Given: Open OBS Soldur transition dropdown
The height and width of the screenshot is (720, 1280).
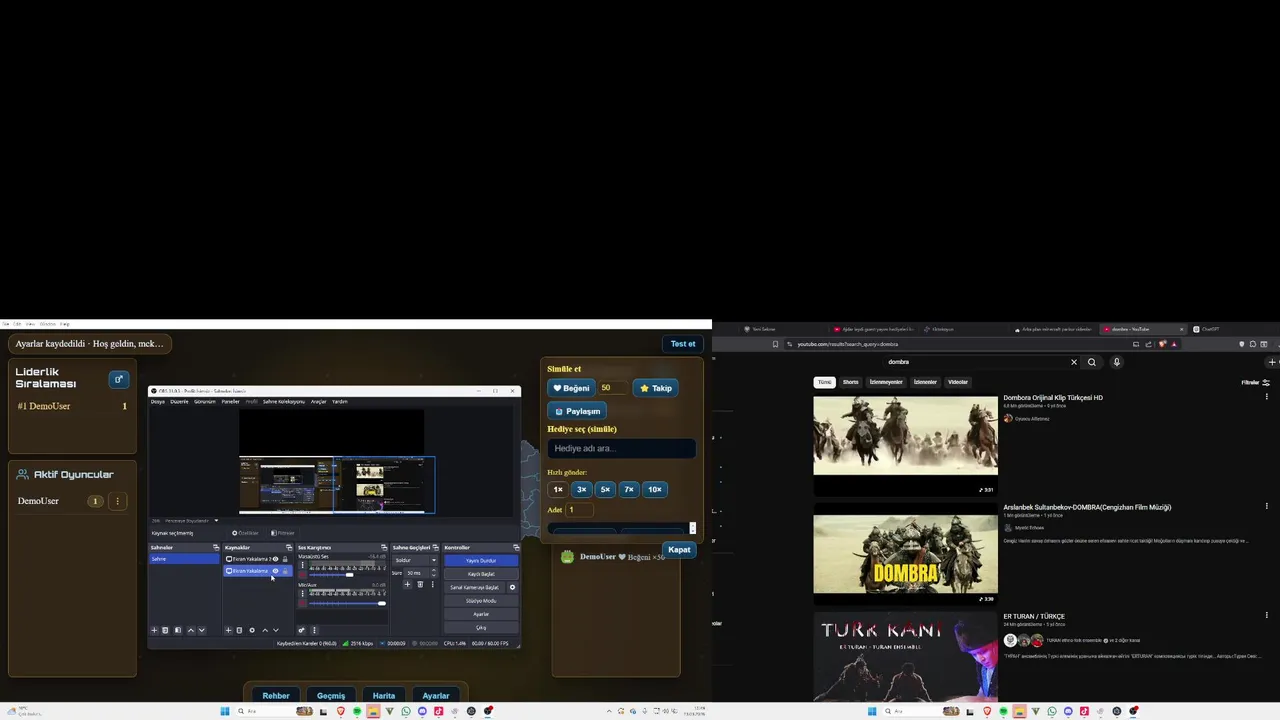Looking at the screenshot, I should [x=415, y=560].
